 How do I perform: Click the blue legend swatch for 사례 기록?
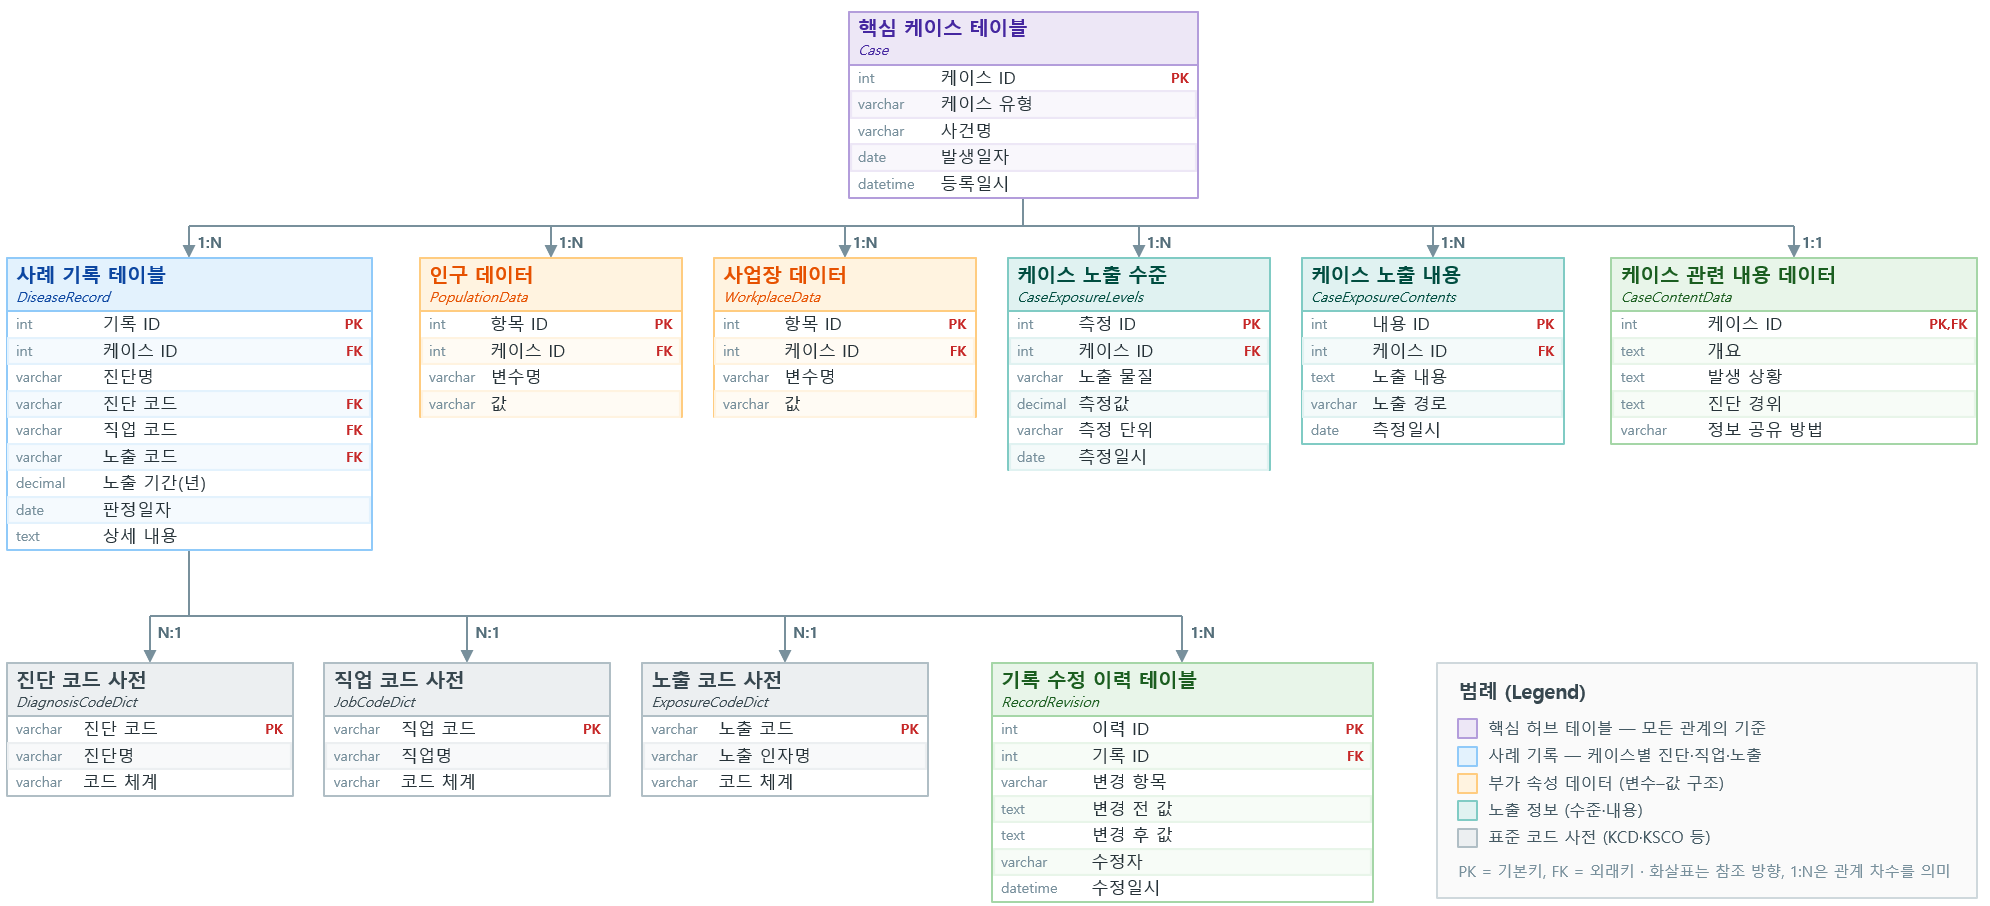[x=1467, y=756]
